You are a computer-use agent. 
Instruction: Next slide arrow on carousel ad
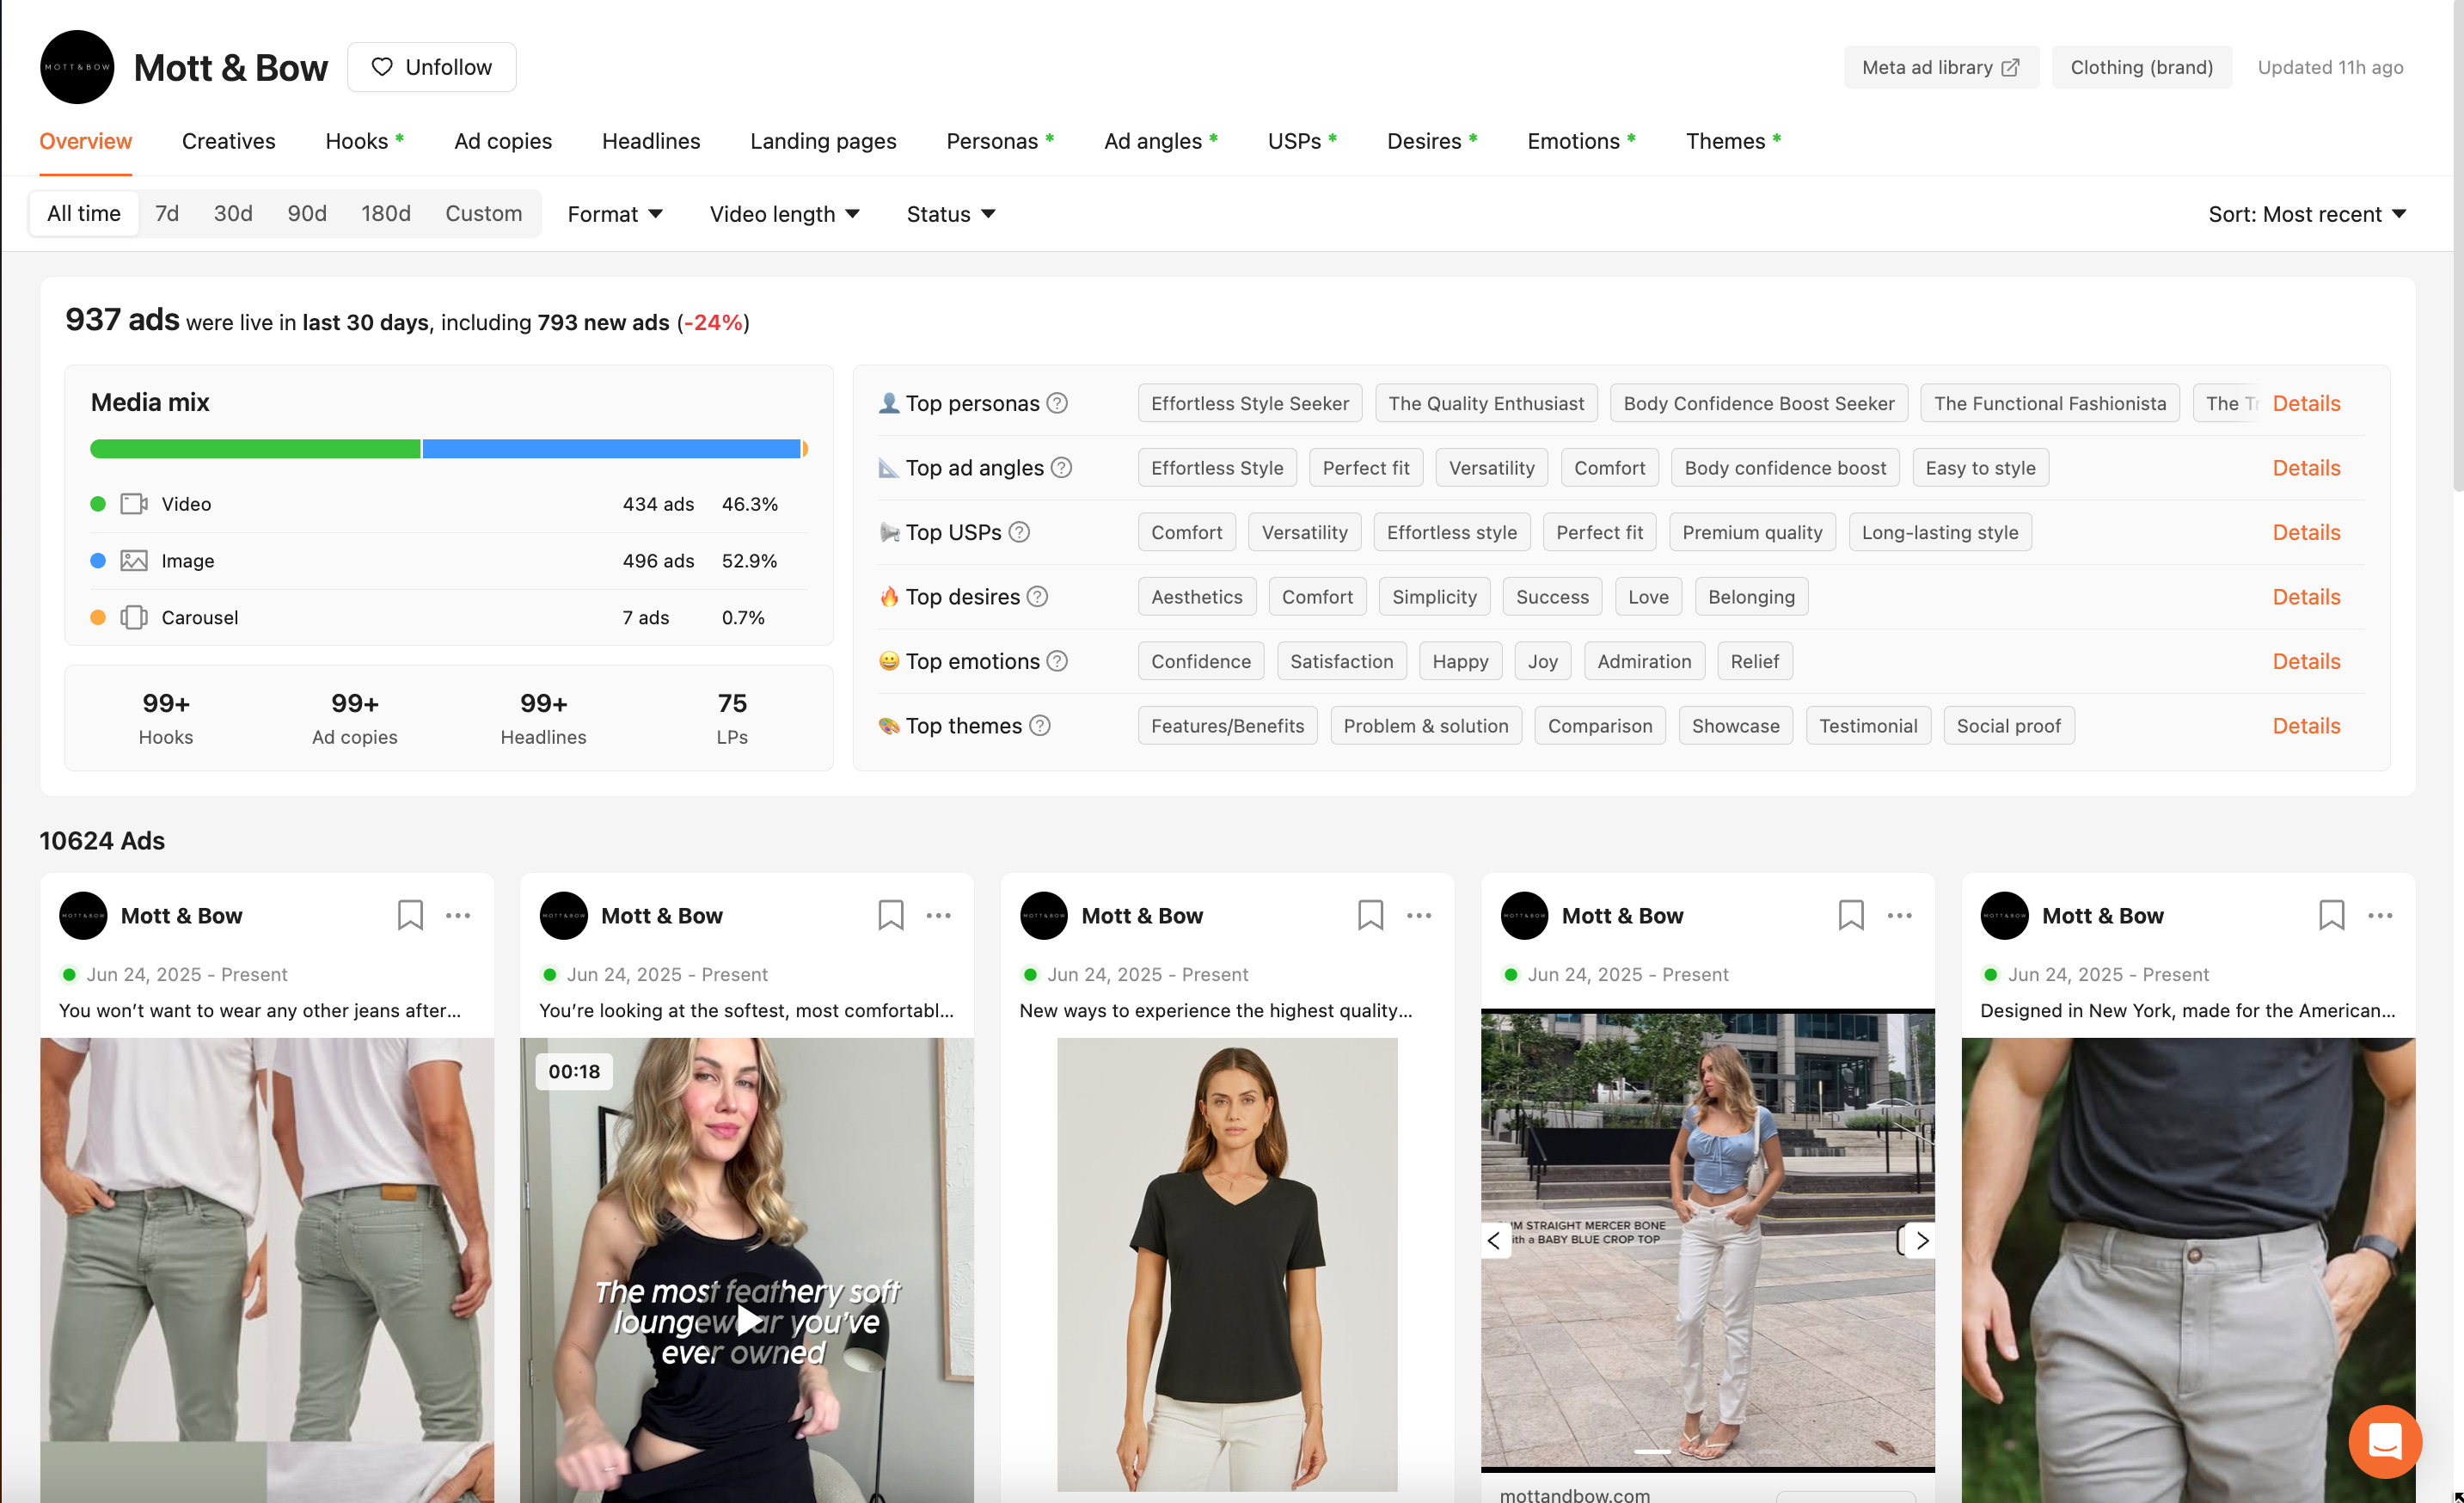(1921, 1240)
